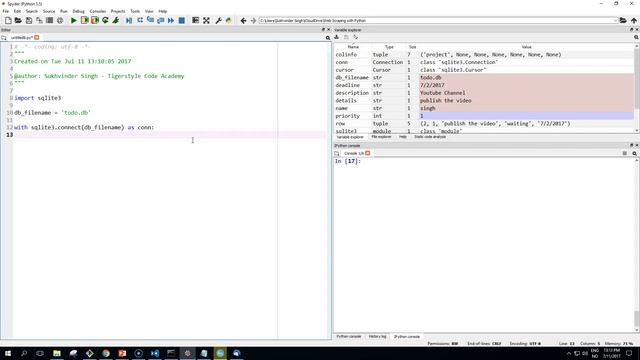Select the Variable explorer tab
This screenshot has width=640, height=360.
point(350,137)
